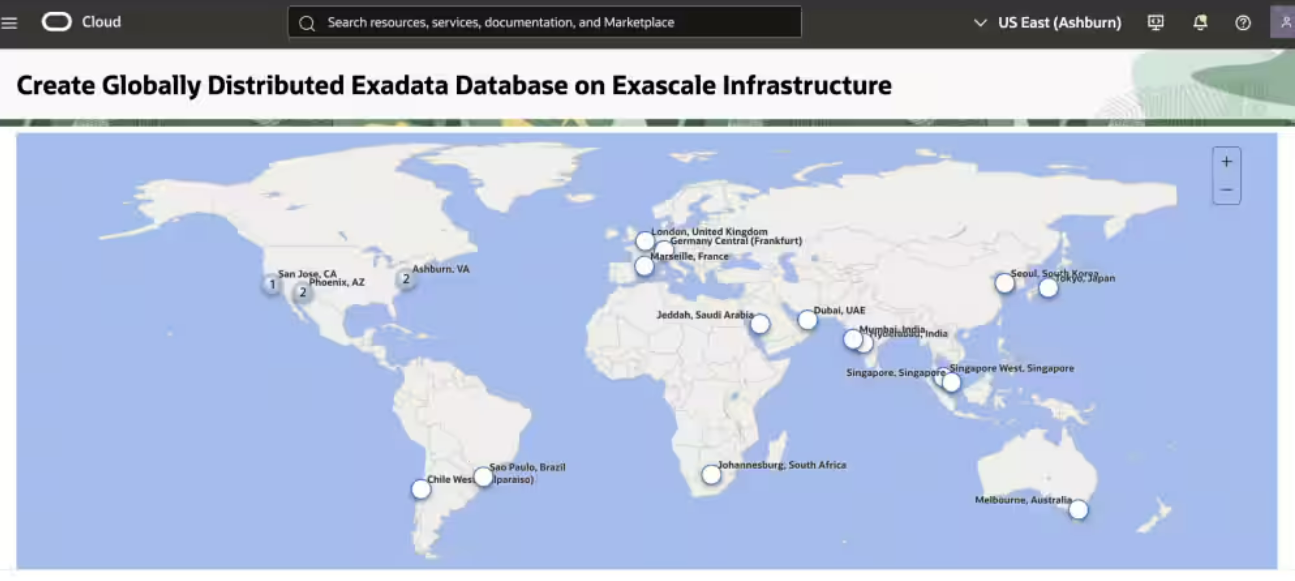Open the notifications bell
1295x581 pixels.
click(1200, 22)
